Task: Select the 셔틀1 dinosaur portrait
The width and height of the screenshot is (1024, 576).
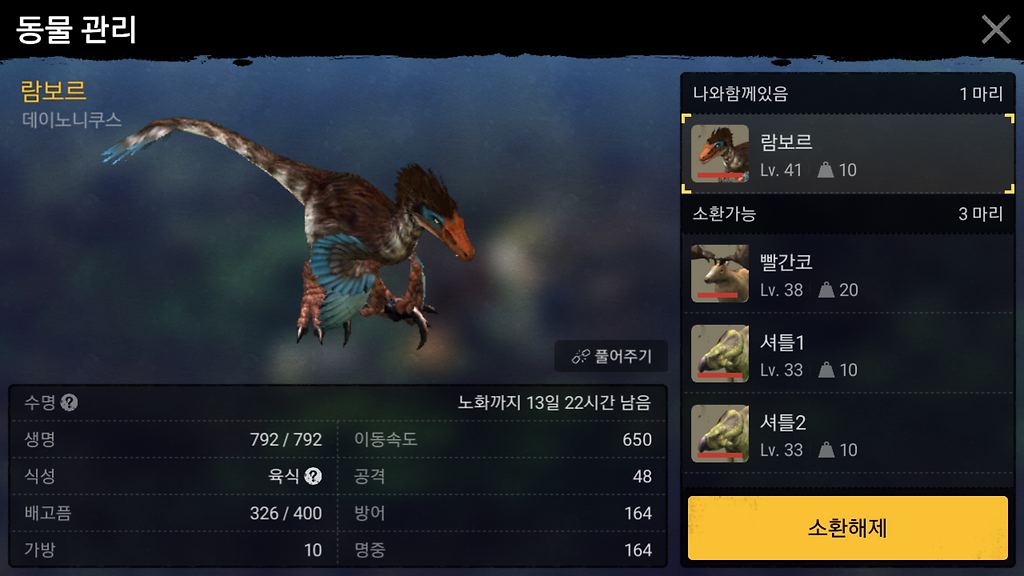Action: point(720,353)
